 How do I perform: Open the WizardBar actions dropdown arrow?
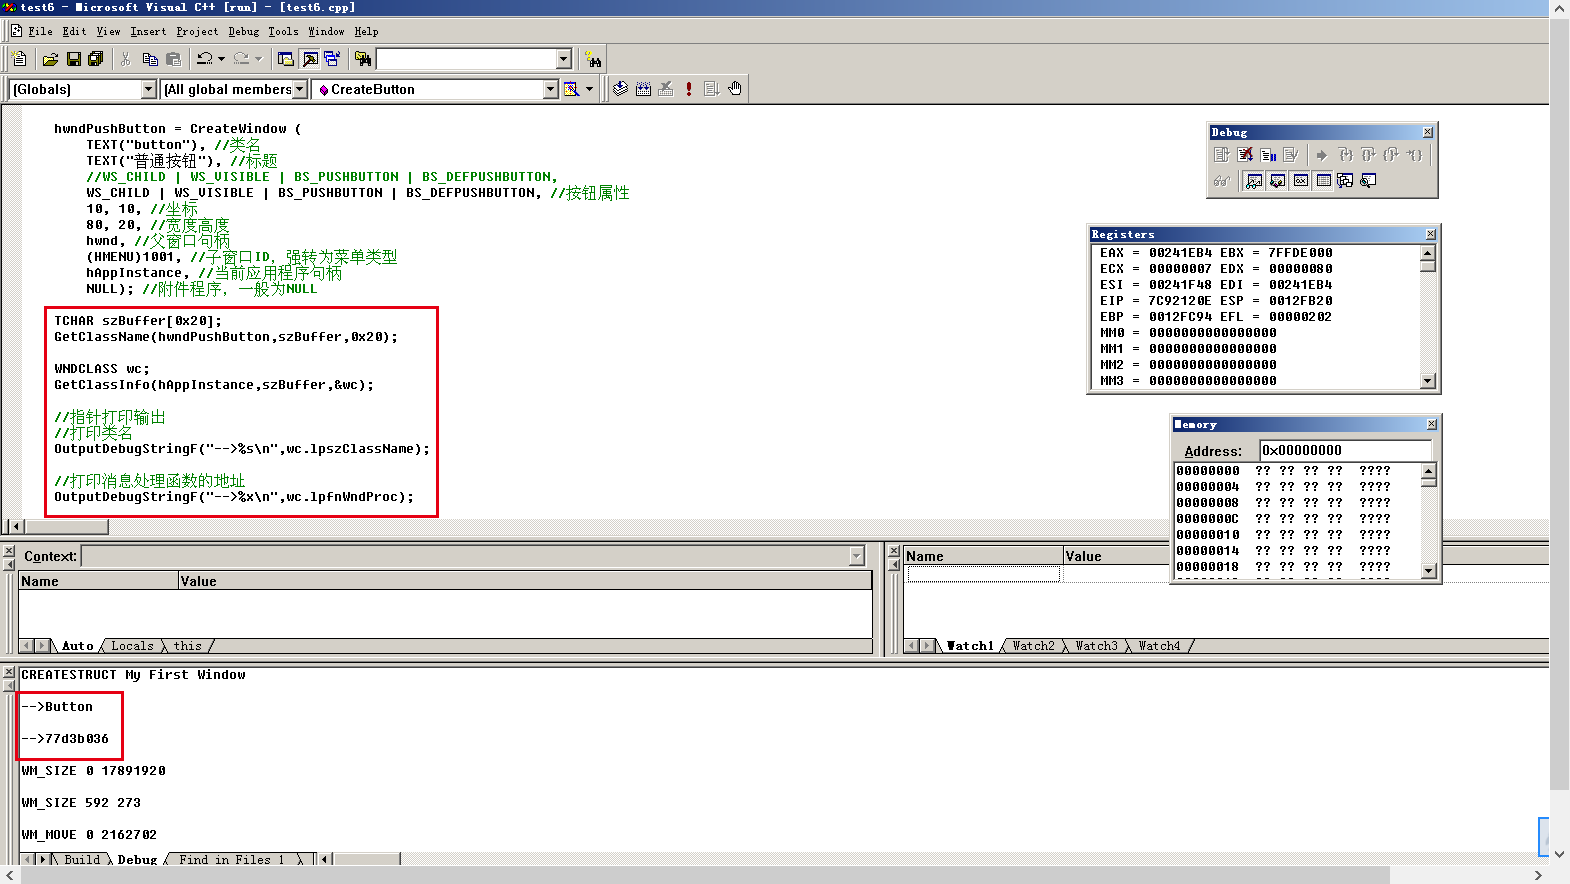pos(589,89)
